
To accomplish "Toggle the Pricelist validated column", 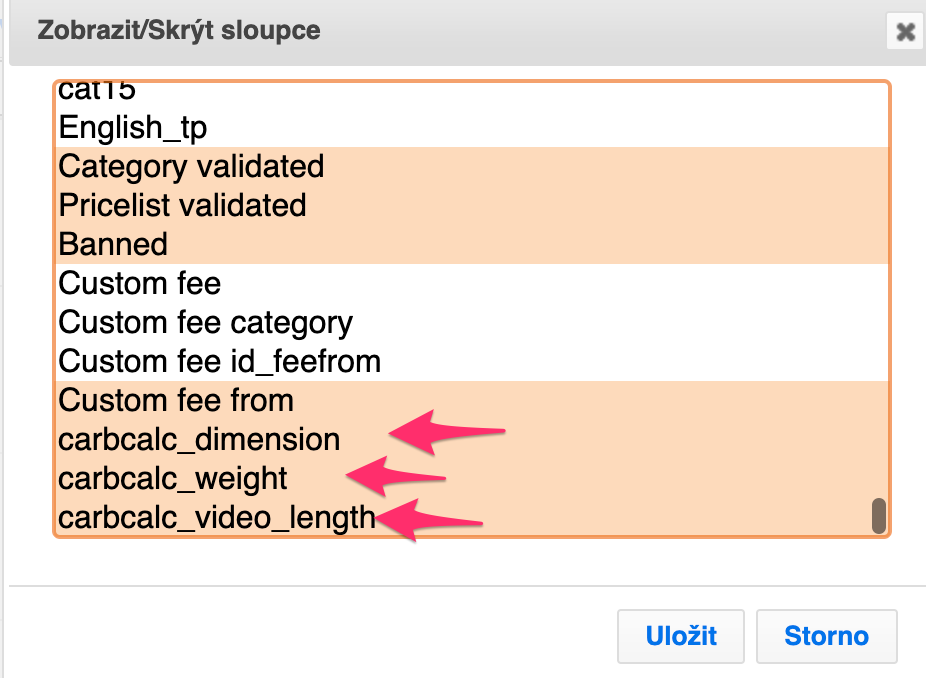I will click(x=182, y=205).
